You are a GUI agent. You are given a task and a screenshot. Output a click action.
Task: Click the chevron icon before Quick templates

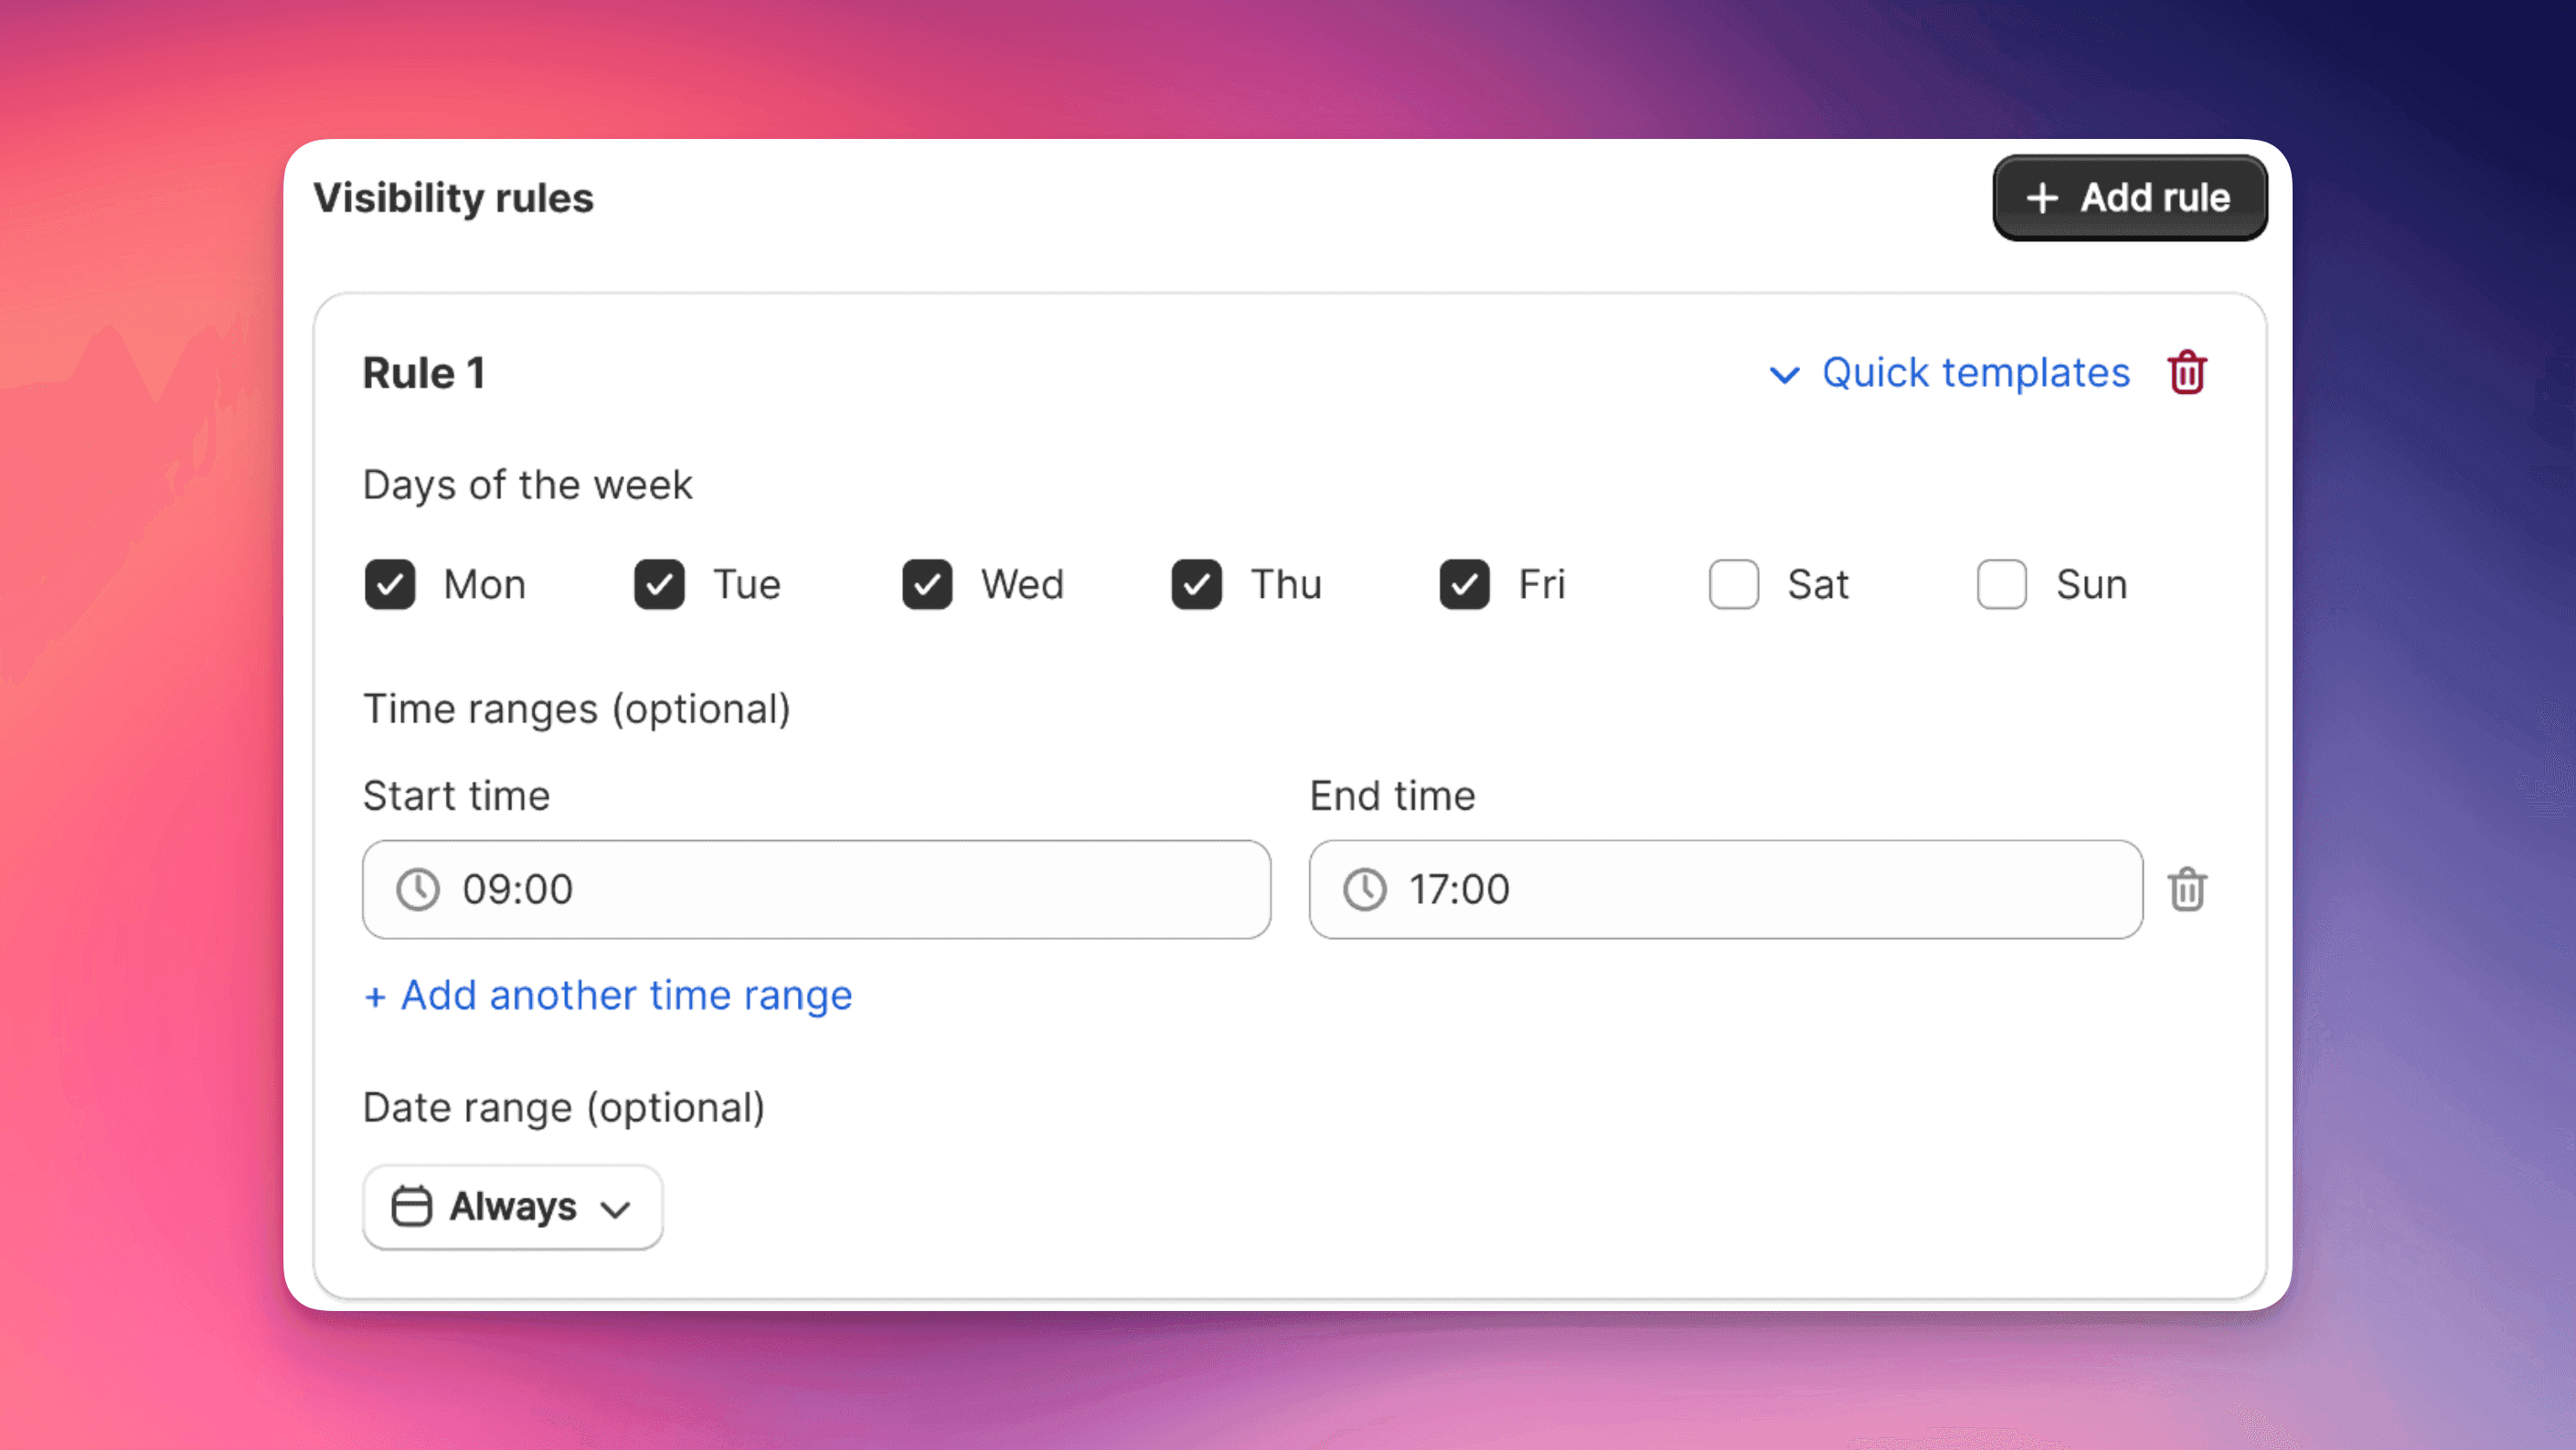[1786, 375]
